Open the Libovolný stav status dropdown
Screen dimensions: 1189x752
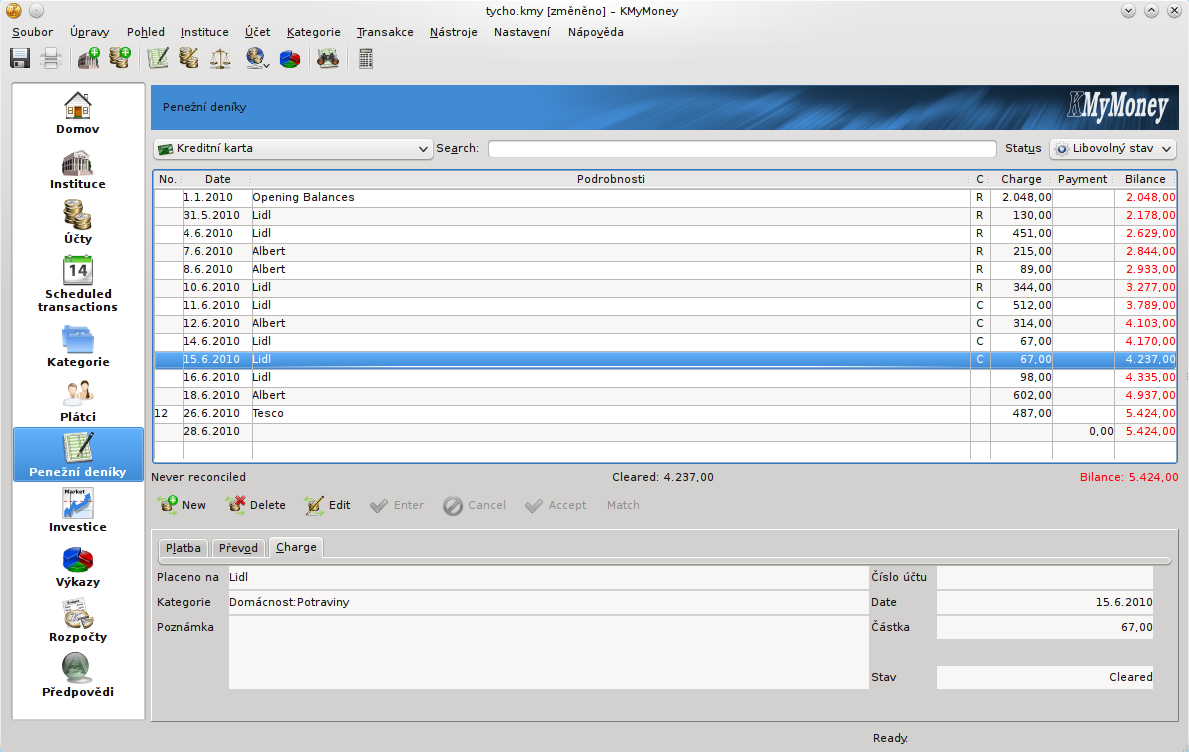tap(1113, 149)
